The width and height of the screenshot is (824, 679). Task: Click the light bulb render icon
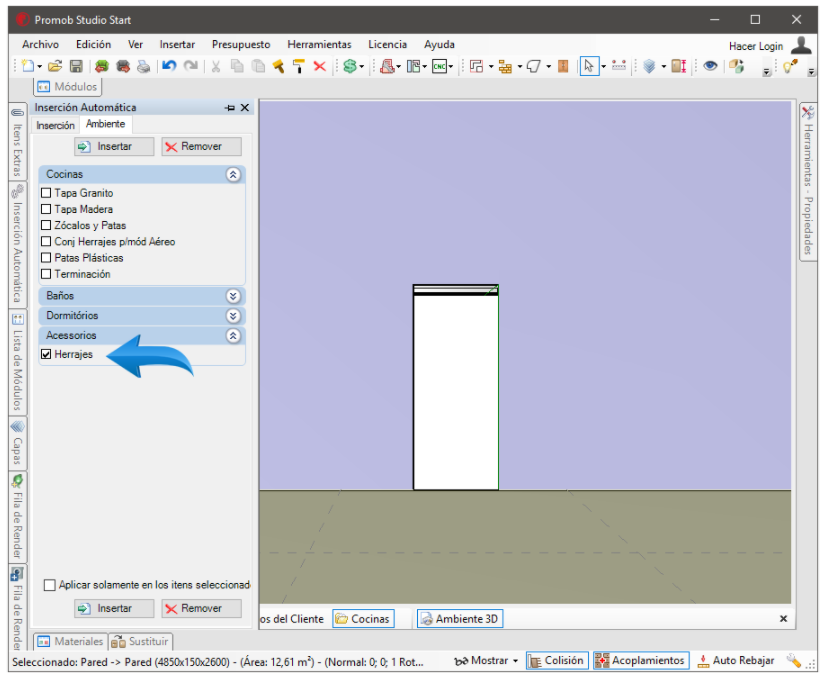[790, 66]
